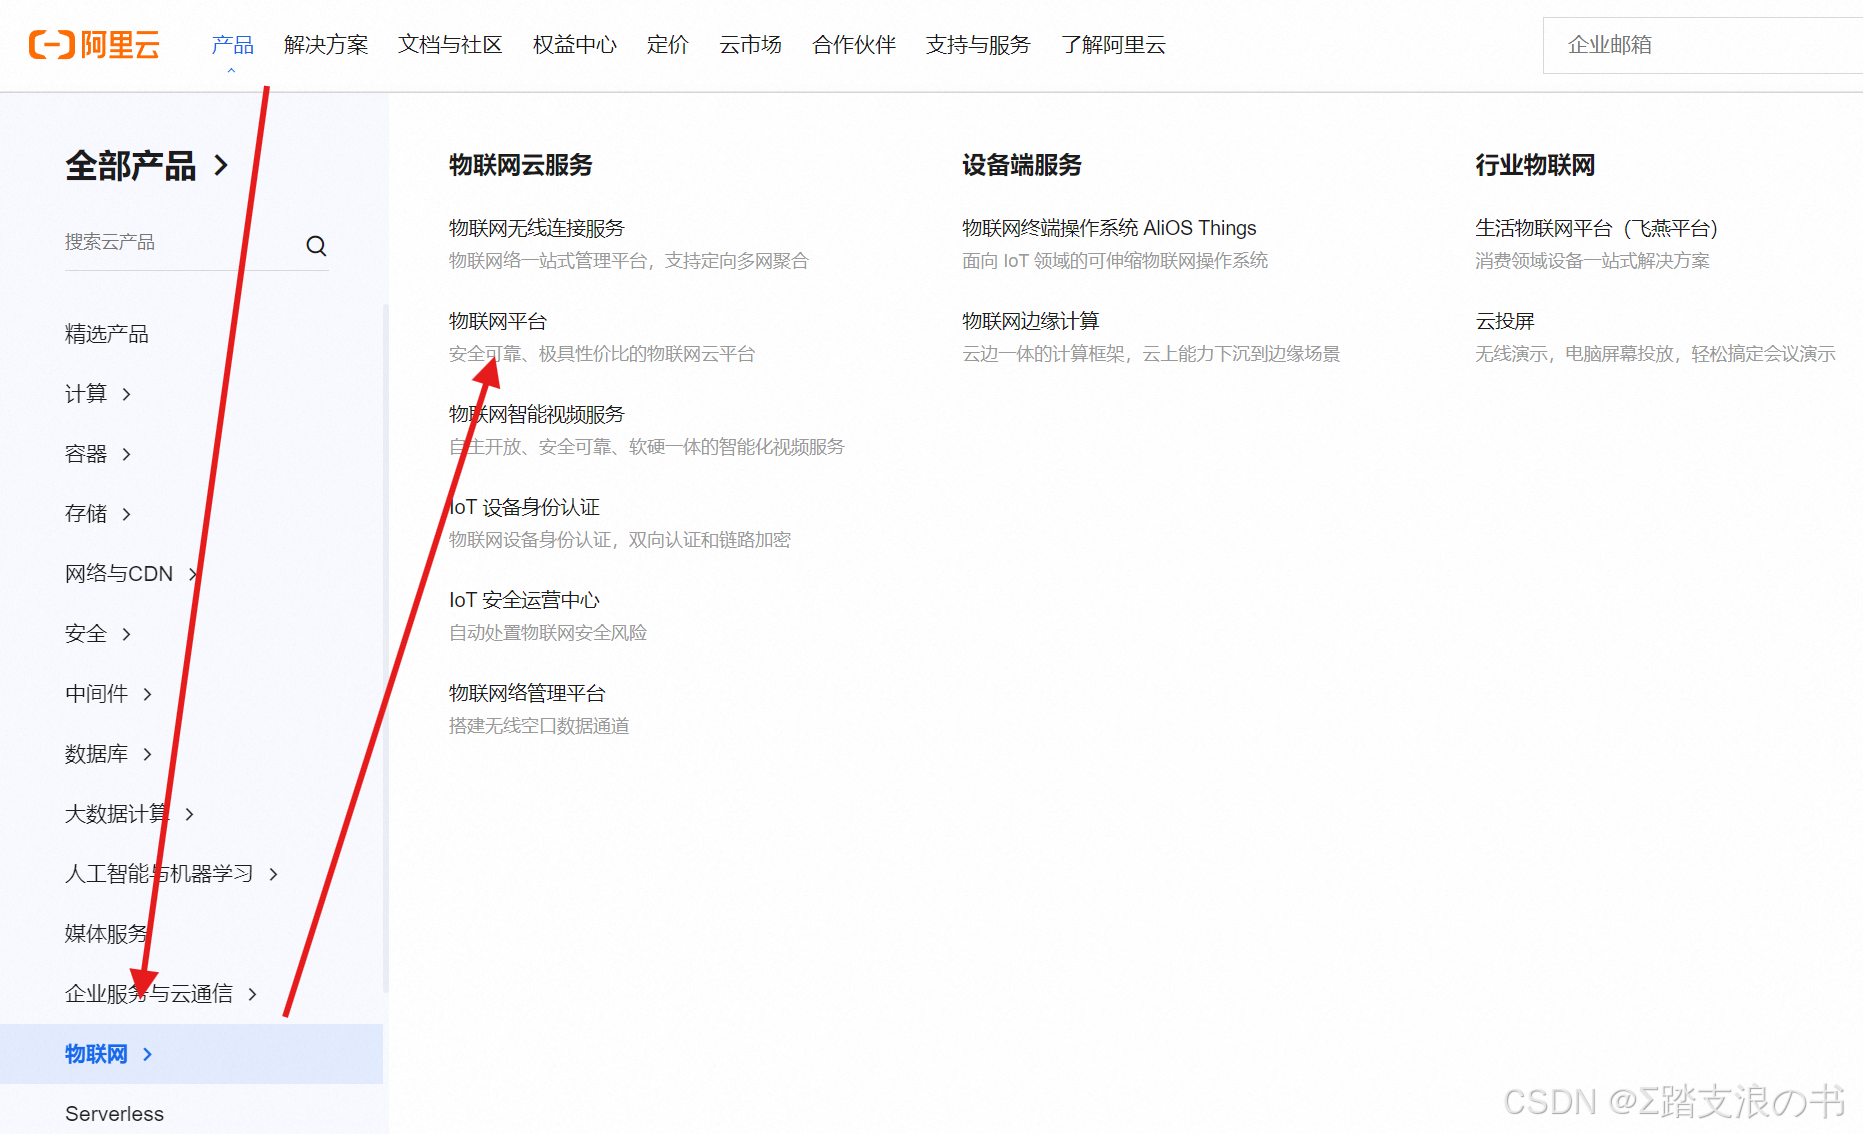Open the 云市场 menu item
The image size is (1863, 1134).
pos(751,45)
